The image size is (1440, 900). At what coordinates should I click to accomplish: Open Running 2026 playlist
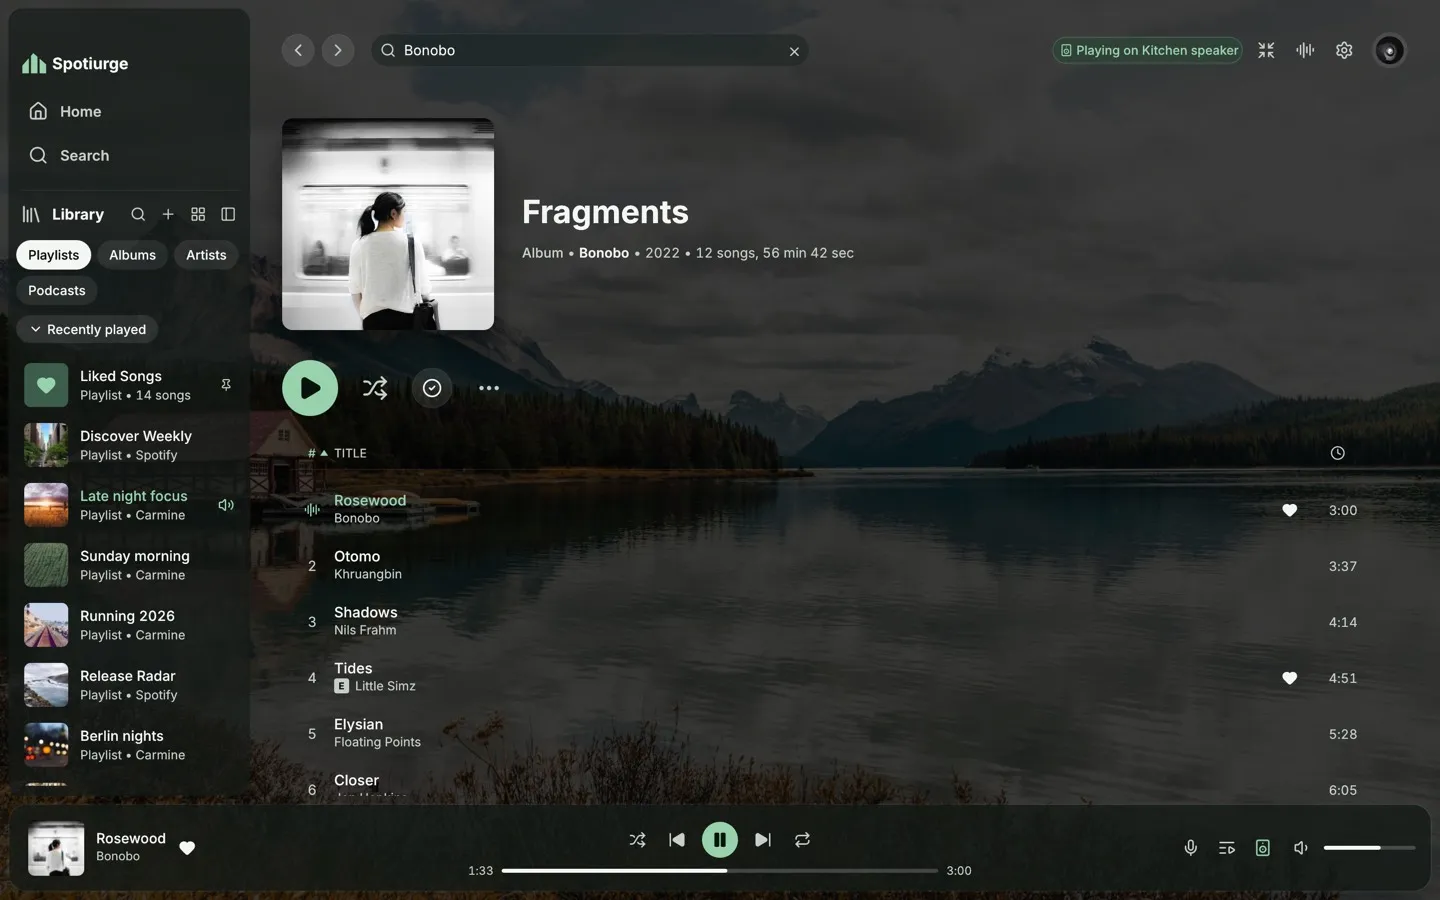coord(128,625)
